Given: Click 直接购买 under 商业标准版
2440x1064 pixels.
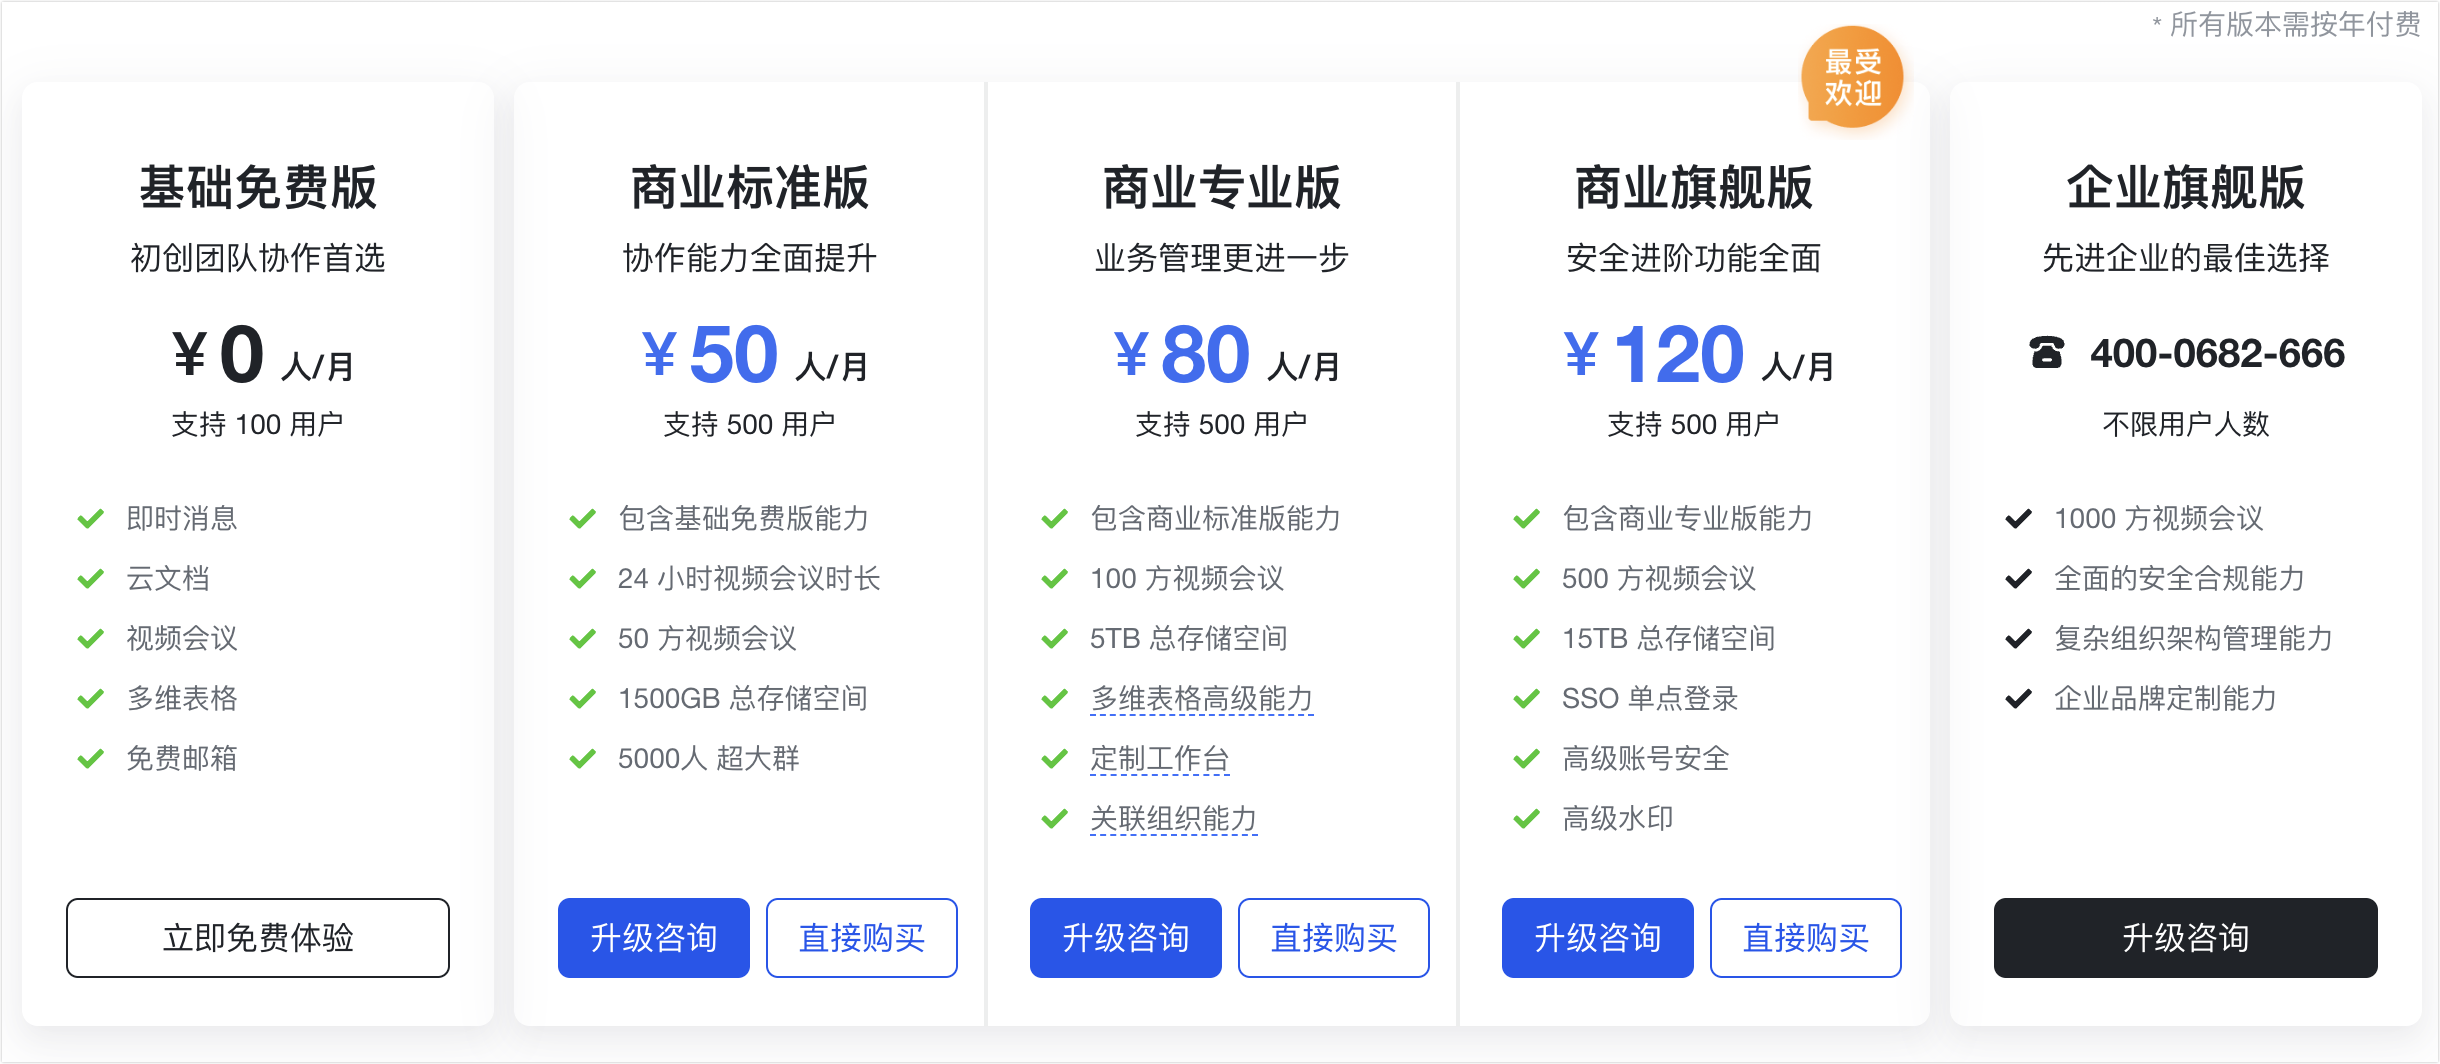Looking at the screenshot, I should click(x=862, y=937).
